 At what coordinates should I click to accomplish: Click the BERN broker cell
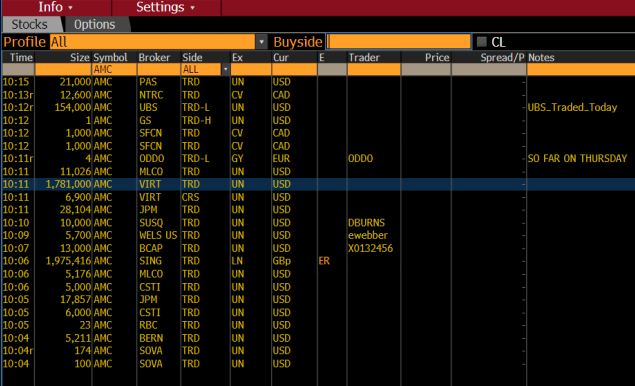[151, 338]
